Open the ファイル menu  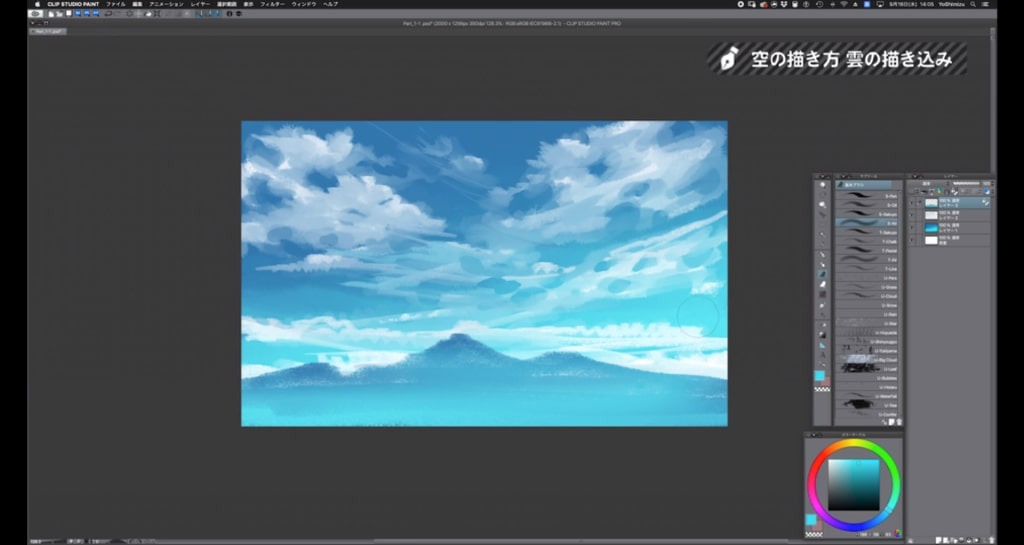tap(116, 4)
